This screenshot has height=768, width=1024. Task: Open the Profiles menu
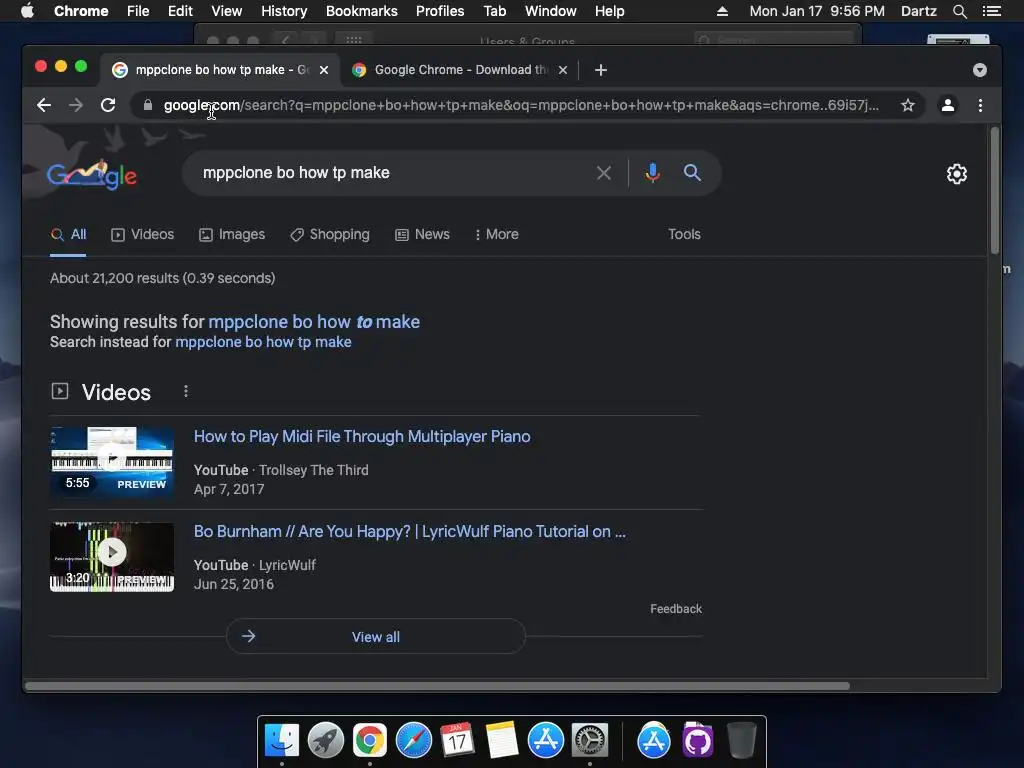point(440,11)
